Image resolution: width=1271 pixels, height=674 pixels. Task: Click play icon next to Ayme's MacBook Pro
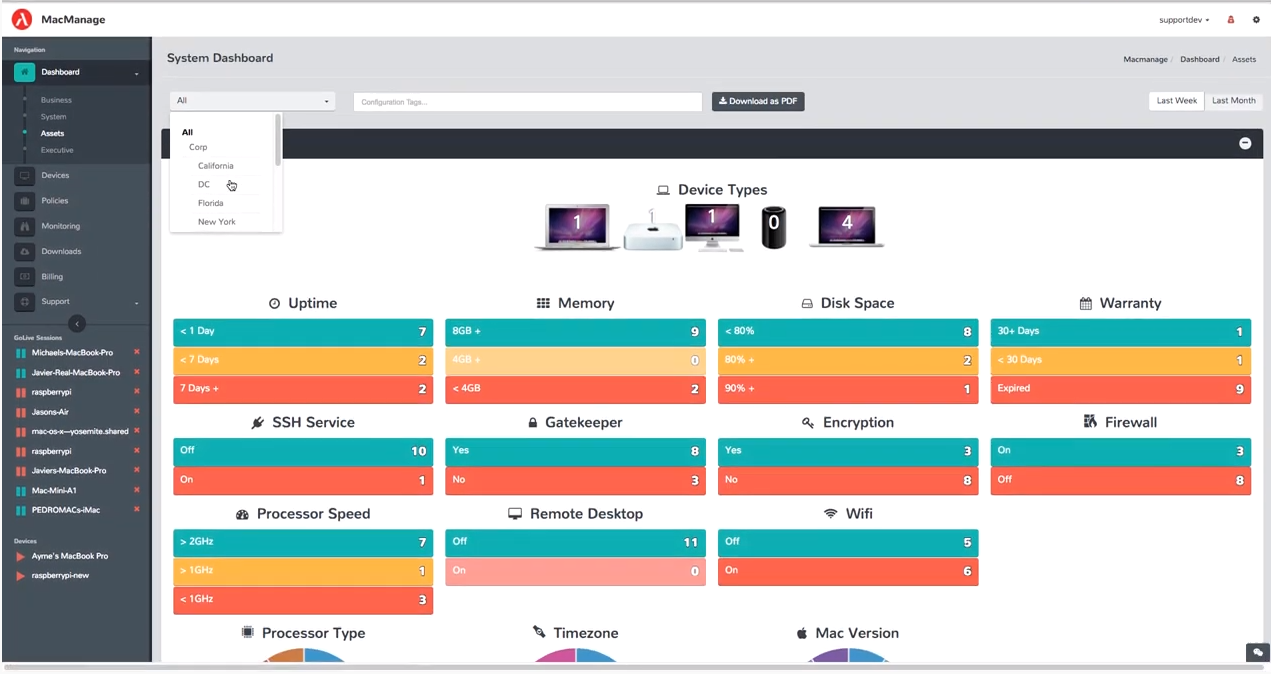click(20, 556)
